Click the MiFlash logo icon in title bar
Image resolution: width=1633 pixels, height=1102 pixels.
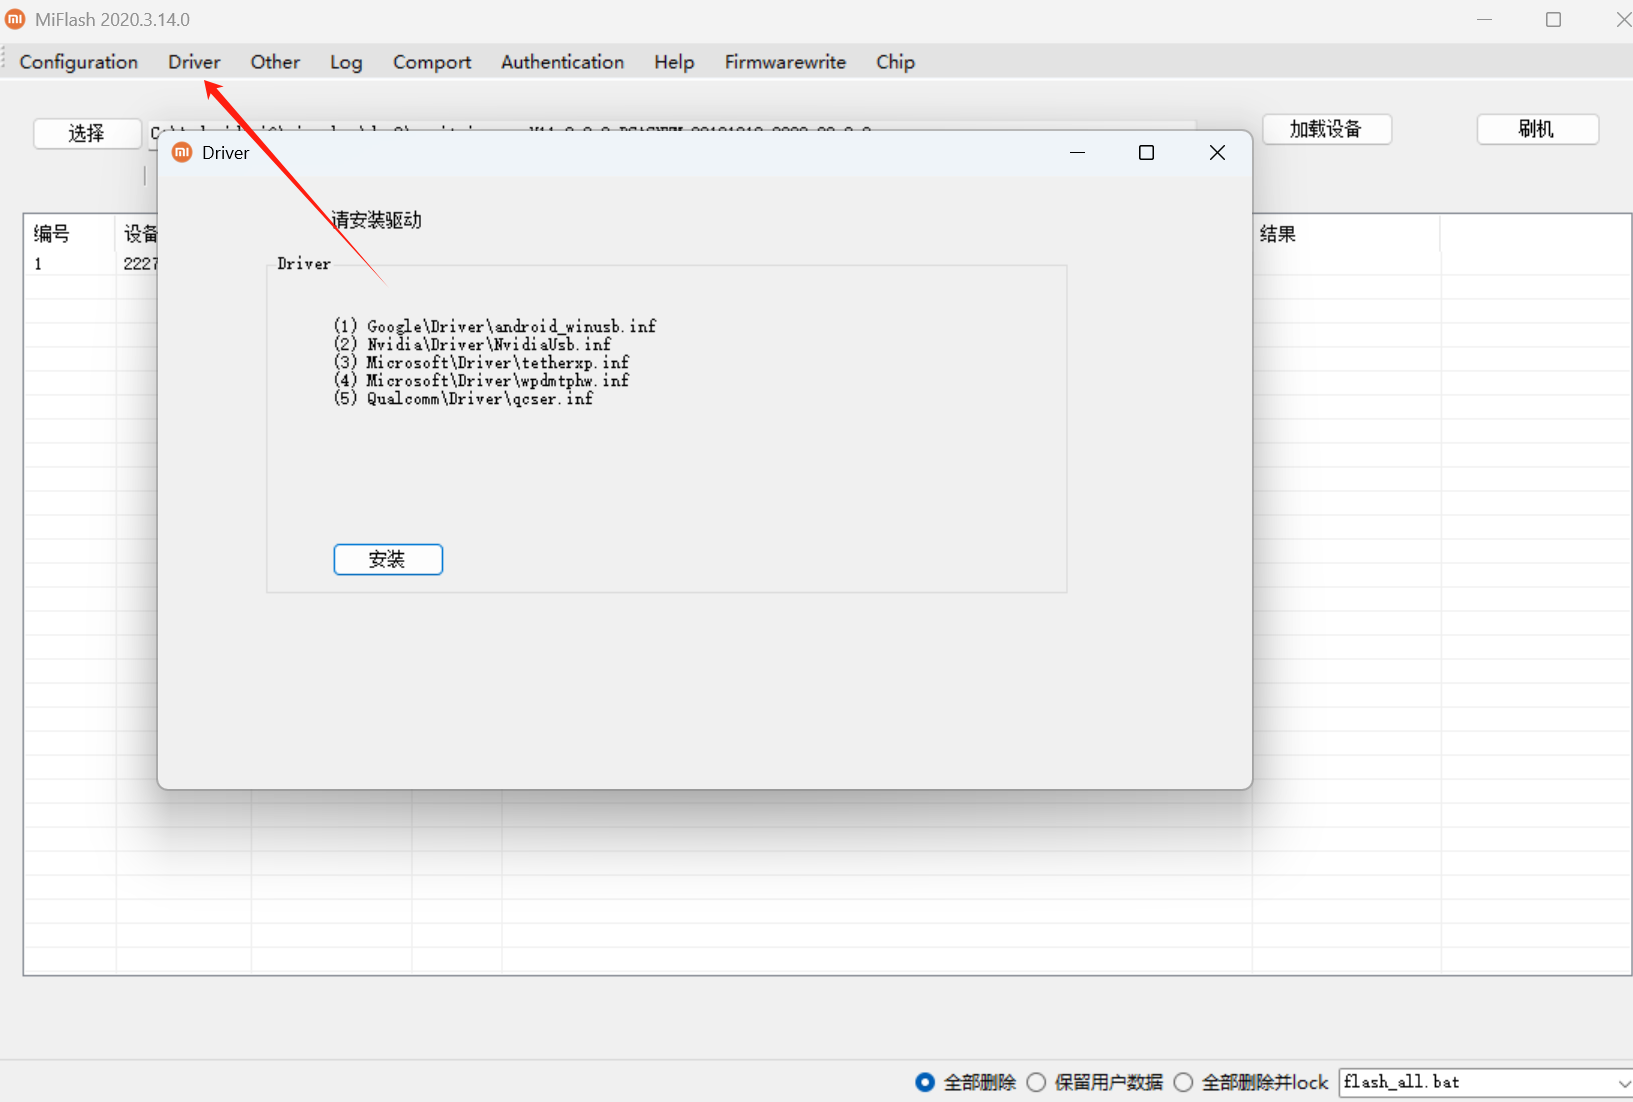(x=15, y=19)
